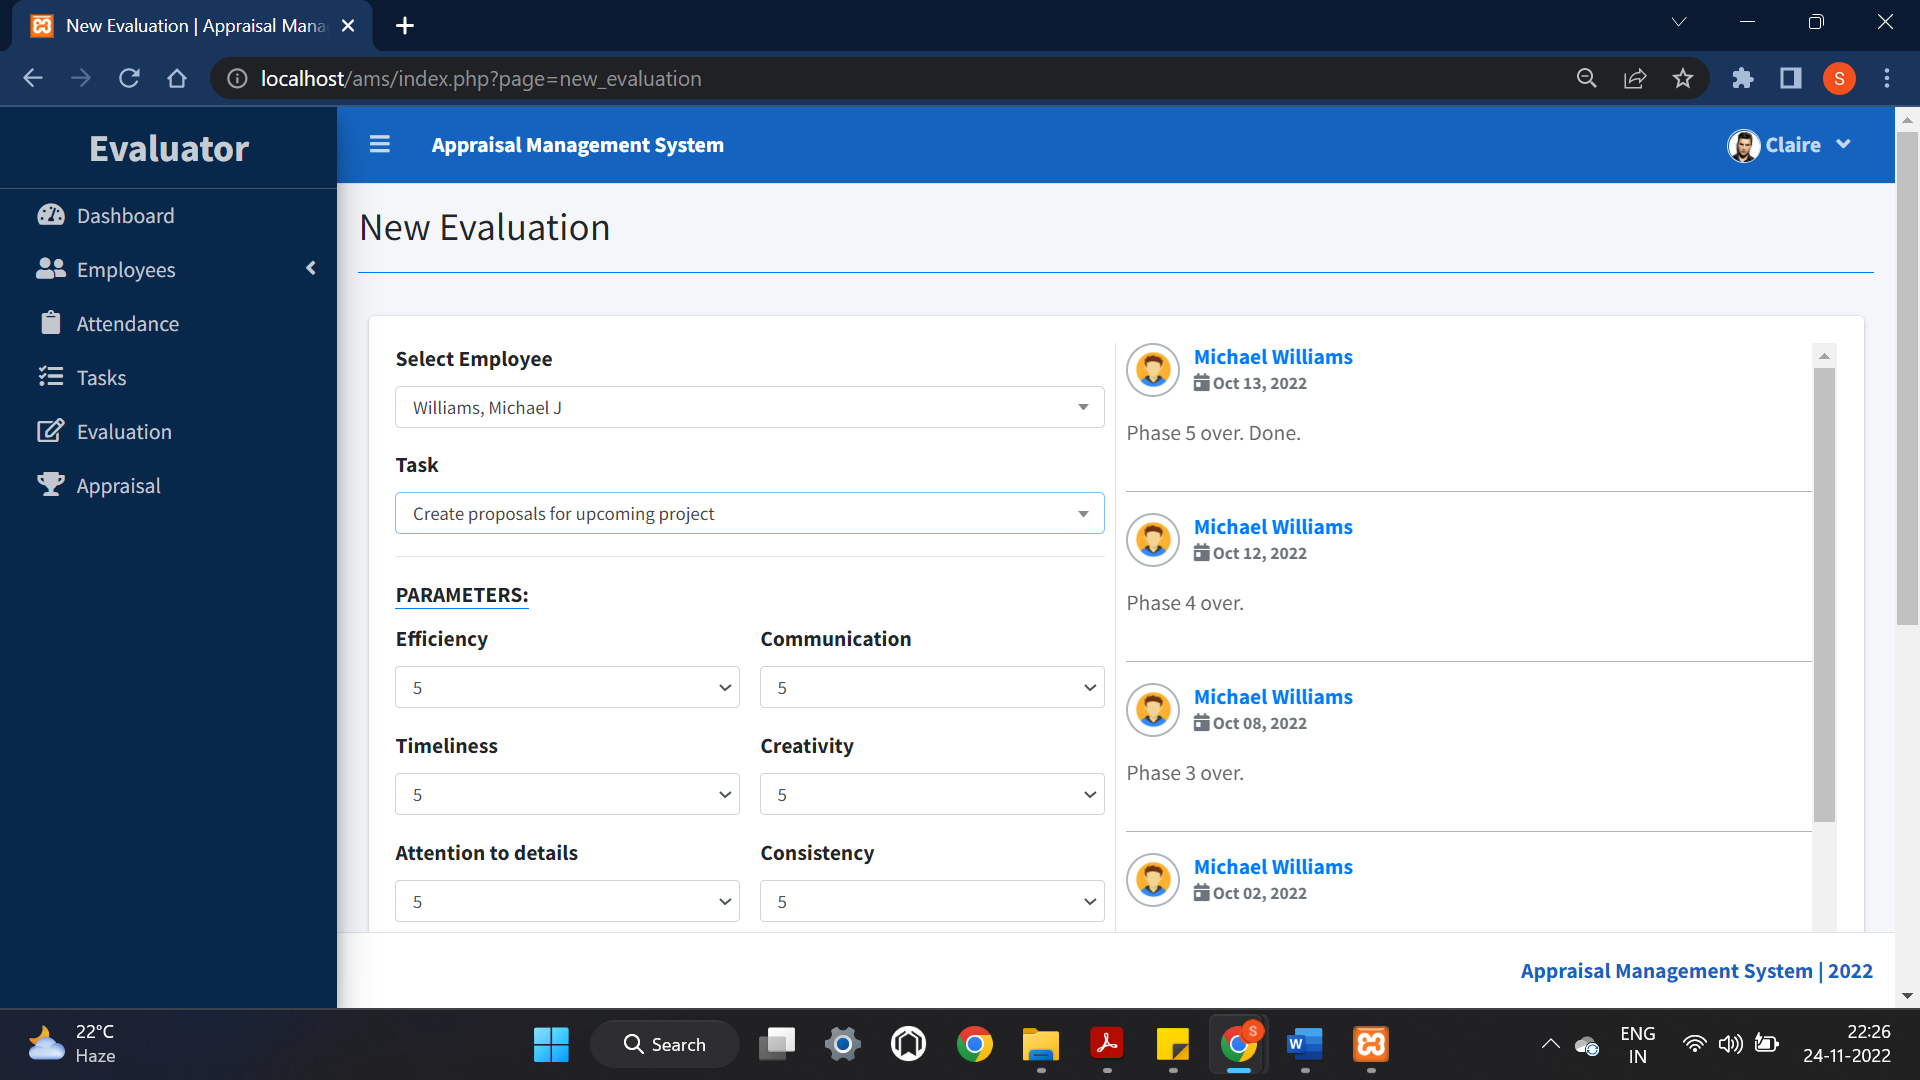This screenshot has height=1080, width=1920.
Task: Click Claire's profile avatar
Action: 1743,145
